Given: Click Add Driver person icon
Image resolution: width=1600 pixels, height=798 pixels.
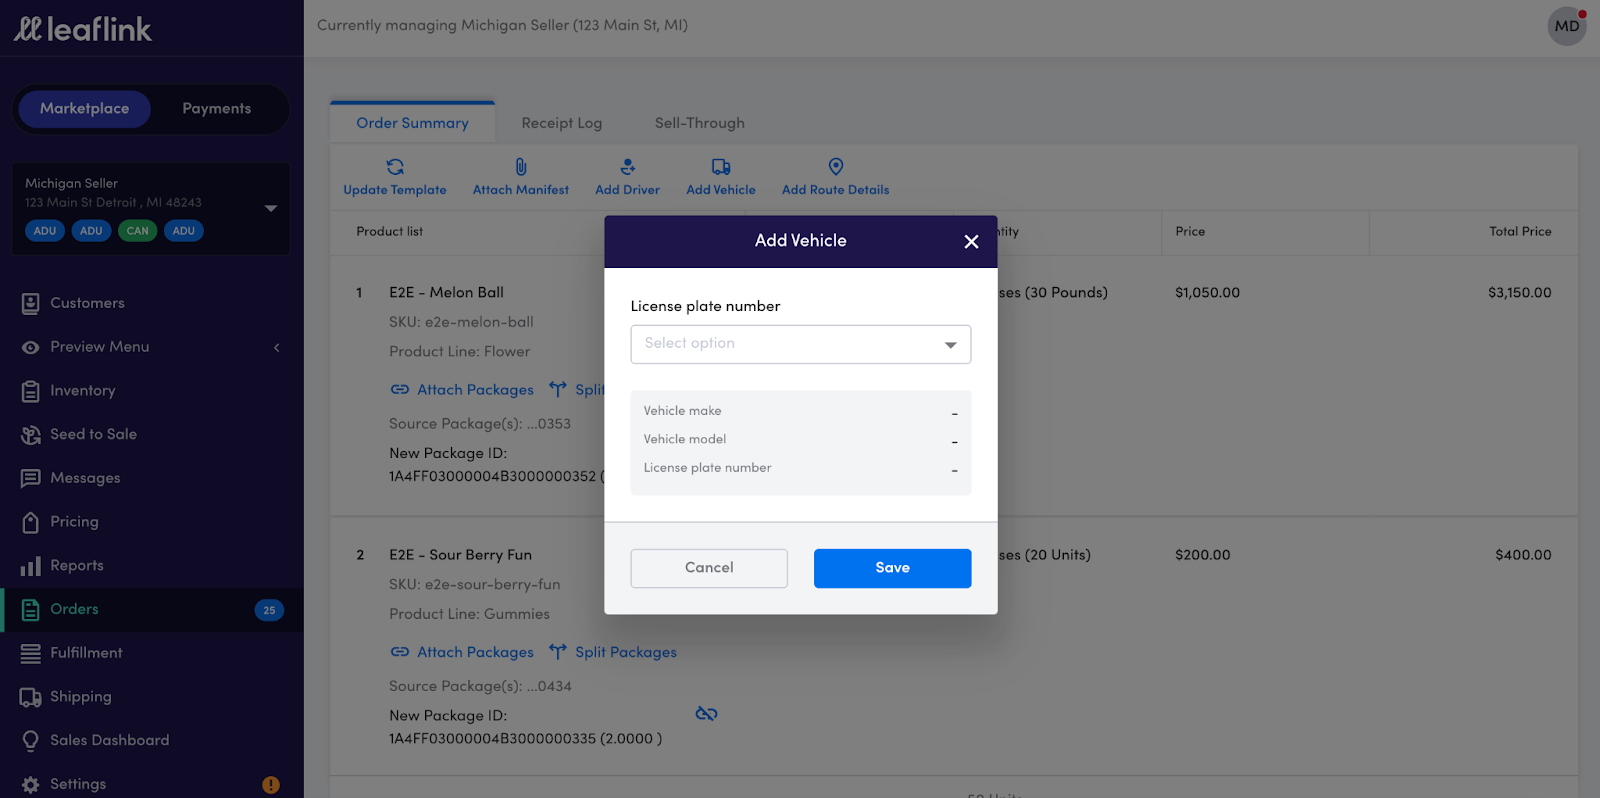Looking at the screenshot, I should tap(627, 167).
